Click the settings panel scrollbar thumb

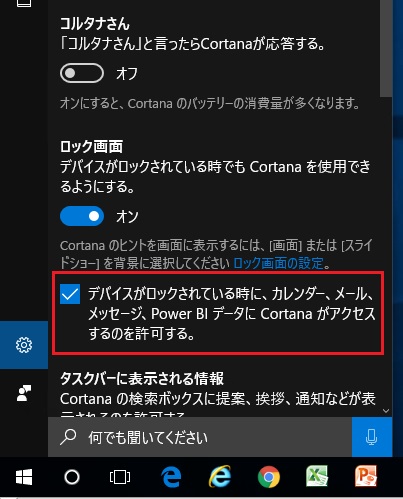pyautogui.click(x=386, y=48)
